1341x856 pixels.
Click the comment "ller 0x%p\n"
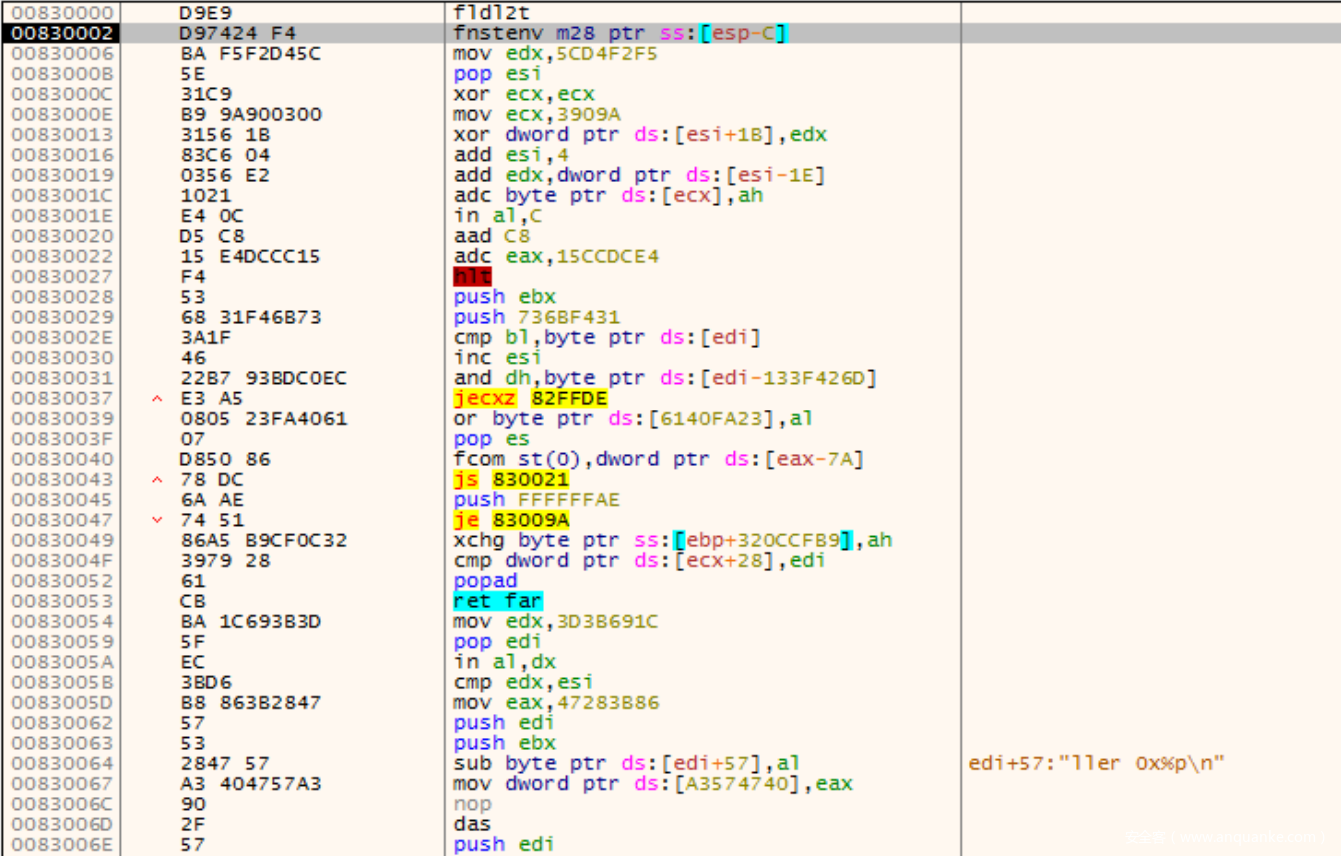(x=1096, y=763)
